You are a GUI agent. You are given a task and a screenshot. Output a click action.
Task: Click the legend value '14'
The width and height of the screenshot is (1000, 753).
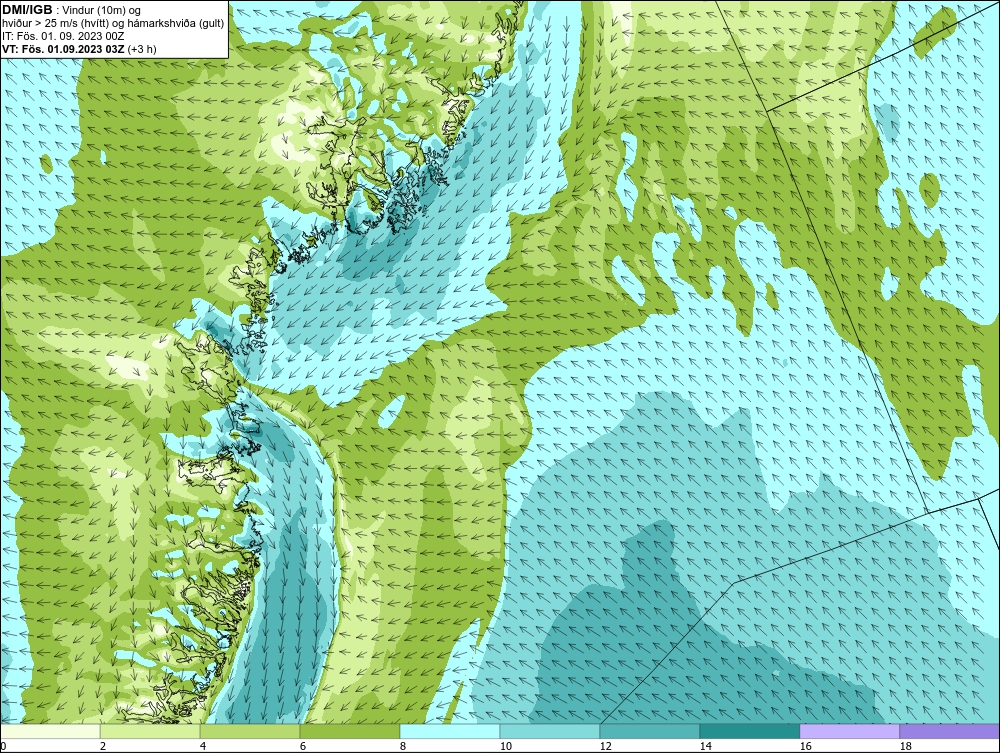(x=705, y=746)
